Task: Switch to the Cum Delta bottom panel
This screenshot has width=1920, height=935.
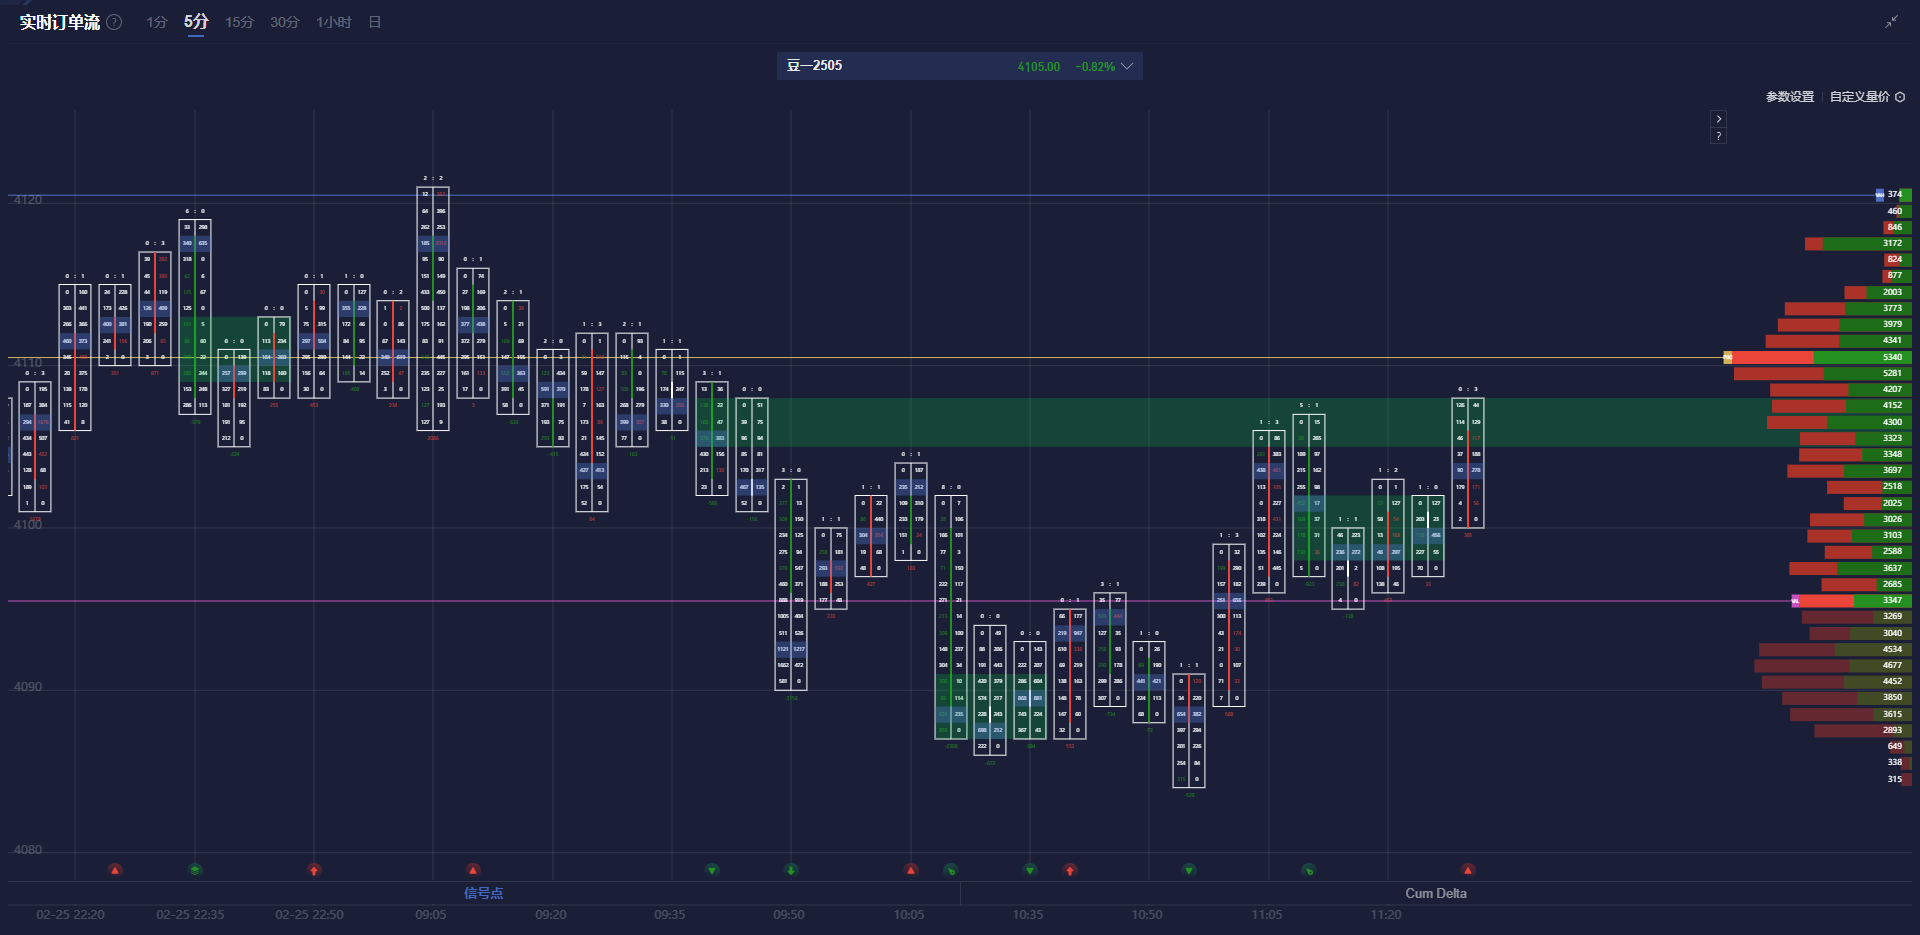Action: tap(1435, 893)
